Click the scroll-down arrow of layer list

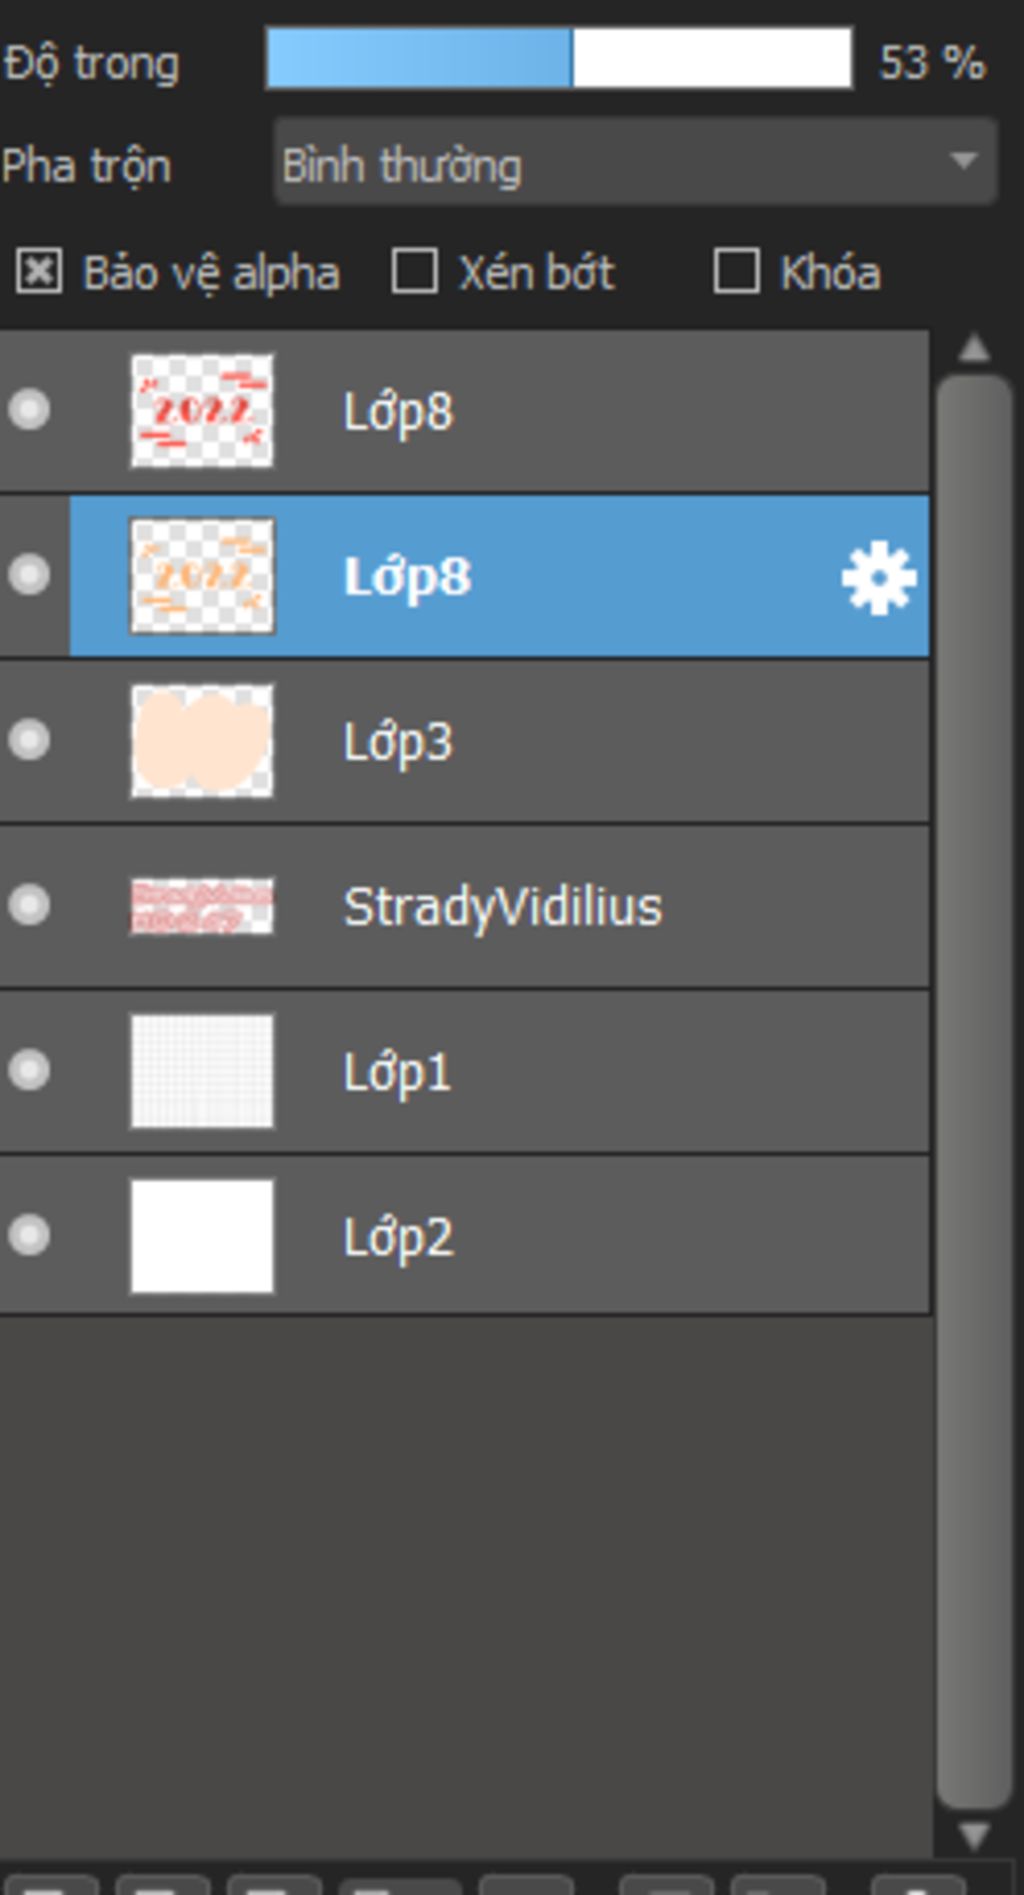[973, 1834]
